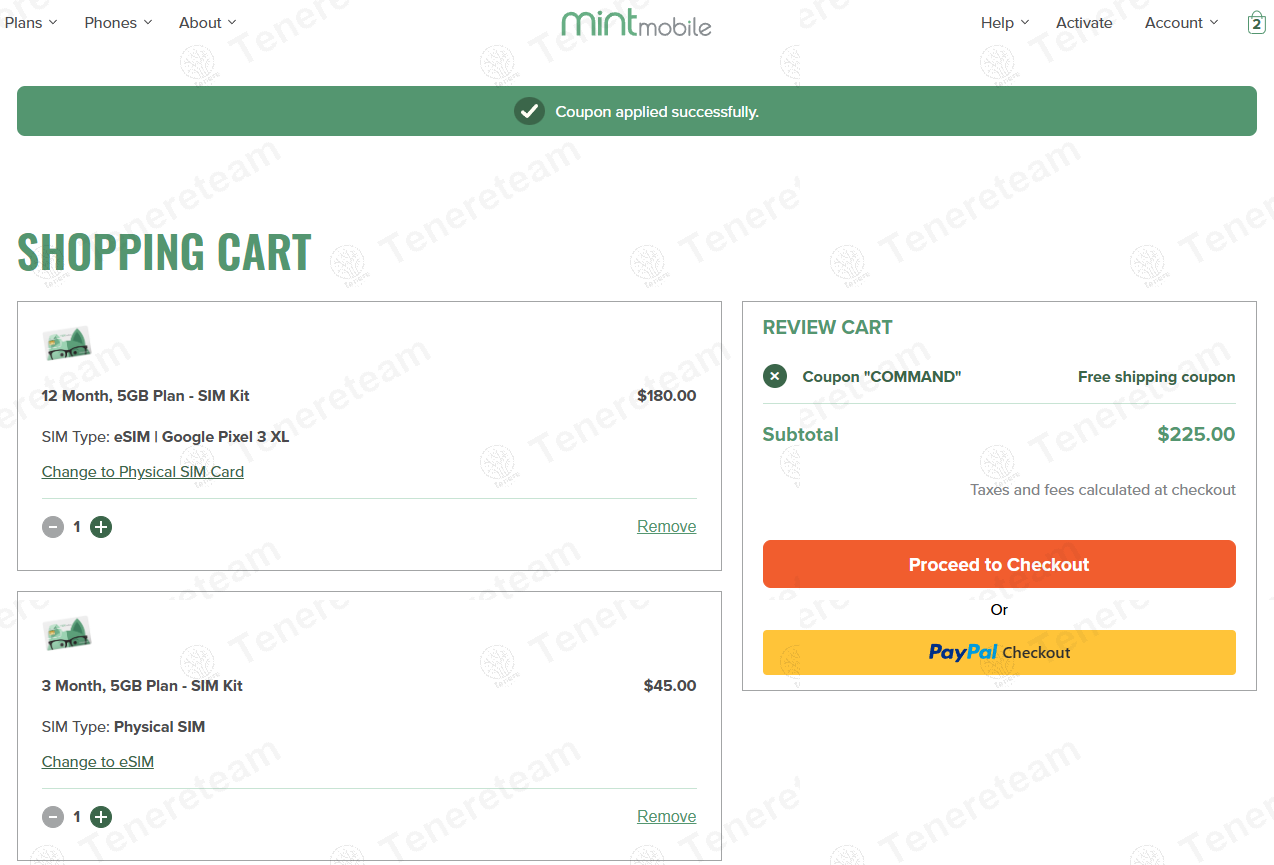Decrease quantity of 3 Month plan
This screenshot has width=1274, height=865.
[53, 817]
